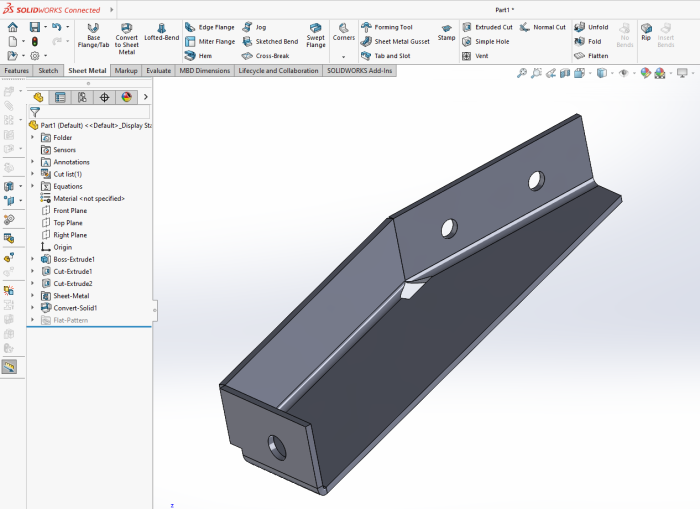Image resolution: width=700 pixels, height=509 pixels.
Task: Expand the Boss-Extrude1 feature
Action: click(x=32, y=259)
